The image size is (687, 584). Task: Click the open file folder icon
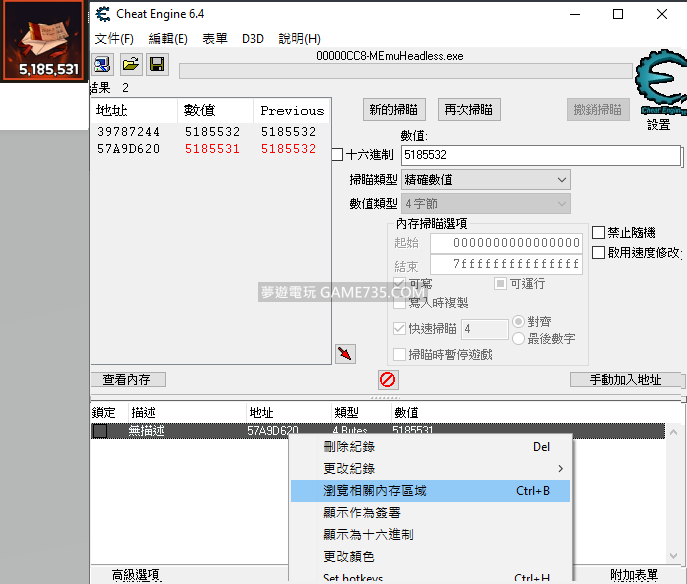tap(130, 65)
